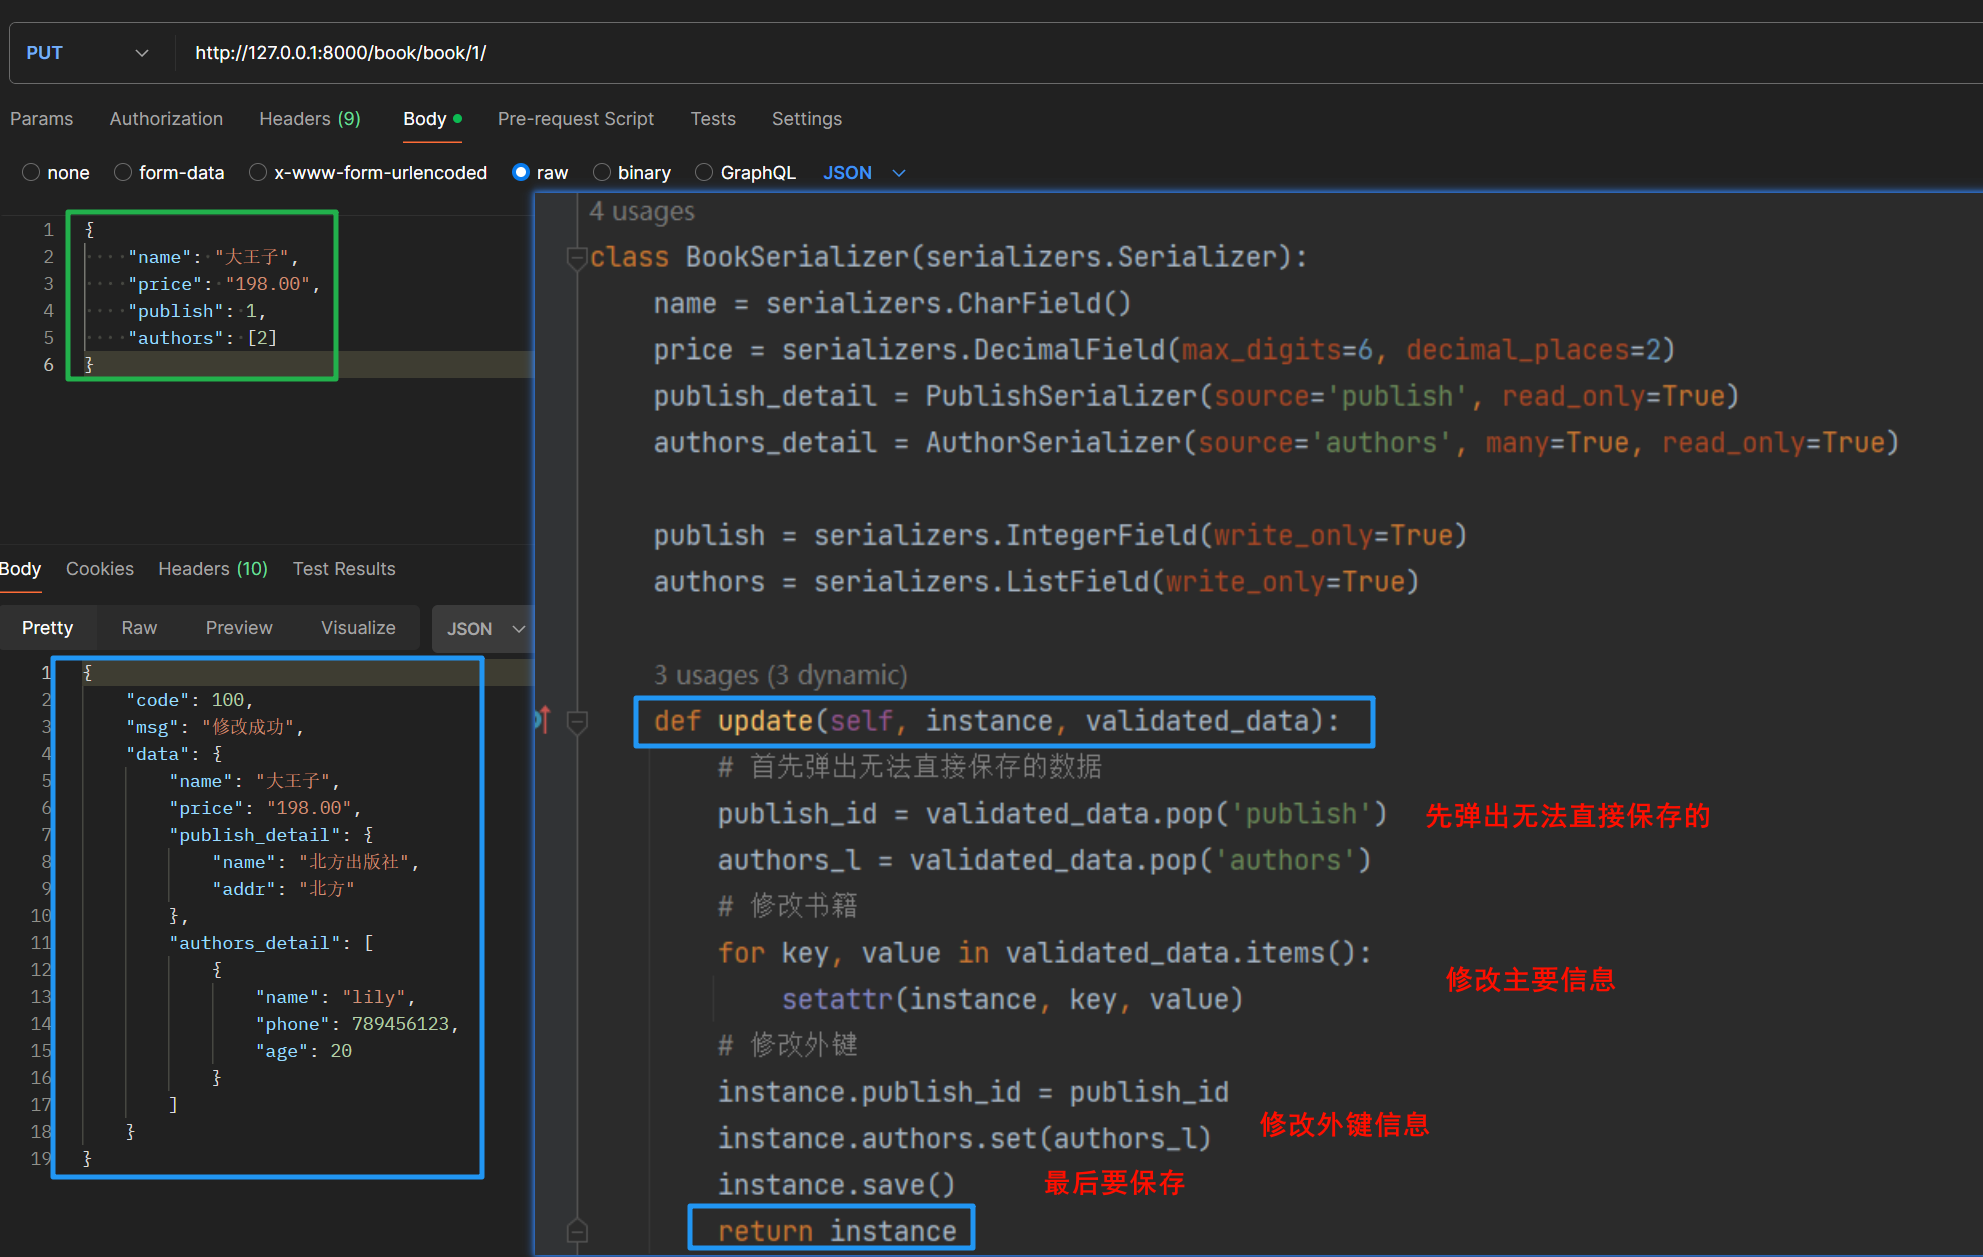Click the 'class BookSerializer' declaration line
Image resolution: width=1983 pixels, height=1257 pixels.
[x=948, y=257]
